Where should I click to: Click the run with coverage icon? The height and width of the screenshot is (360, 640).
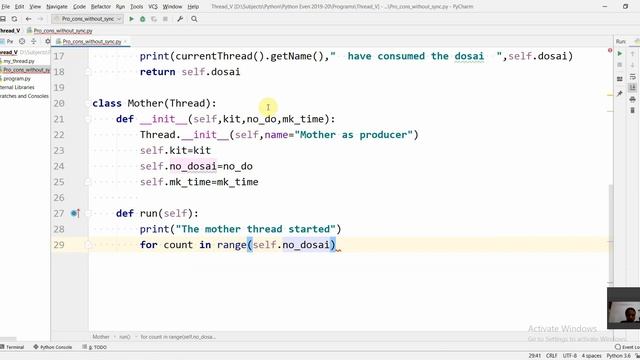pyautogui.click(x=154, y=19)
